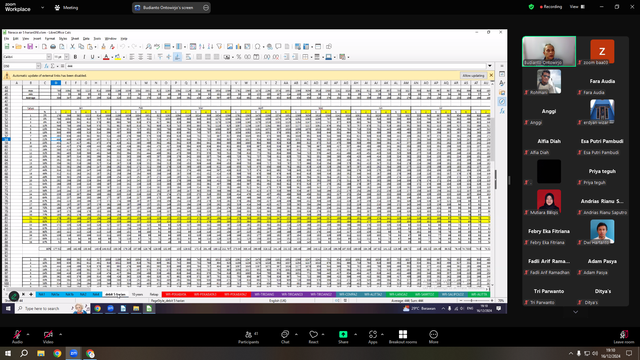Toggle Underline formatting in Calc

(93, 57)
